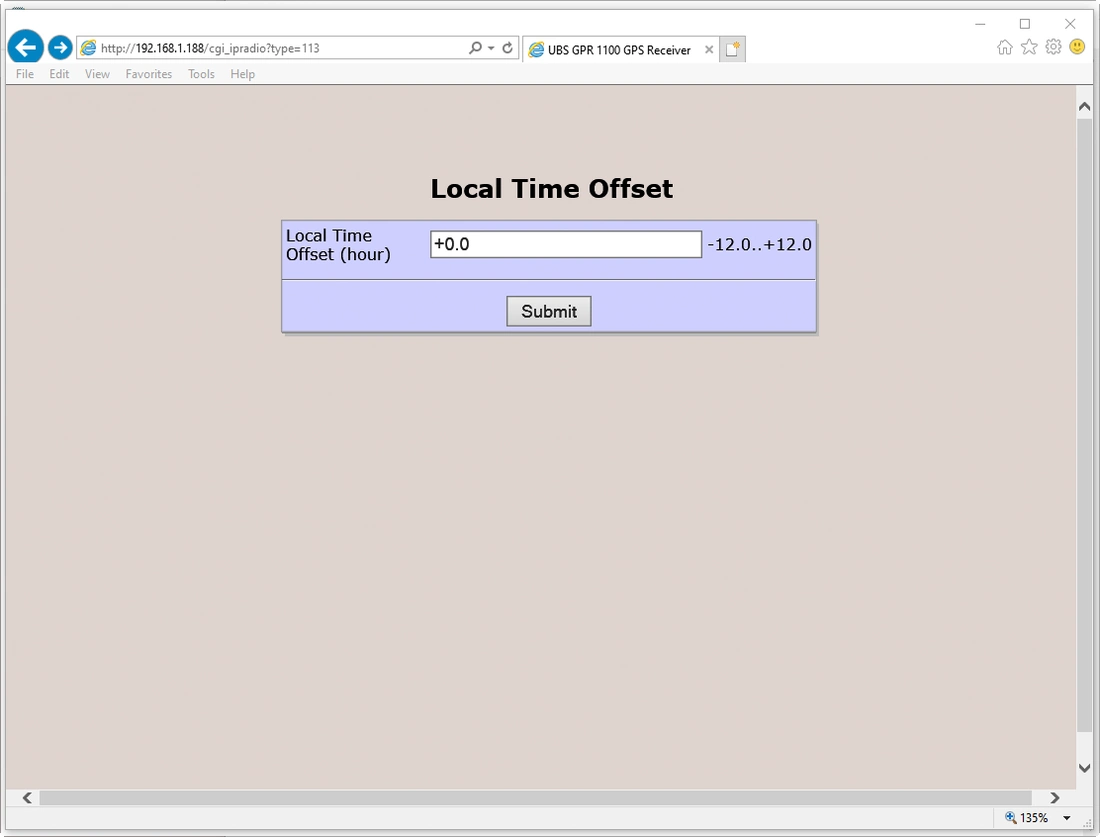Submit the local time offset form

[x=549, y=311]
